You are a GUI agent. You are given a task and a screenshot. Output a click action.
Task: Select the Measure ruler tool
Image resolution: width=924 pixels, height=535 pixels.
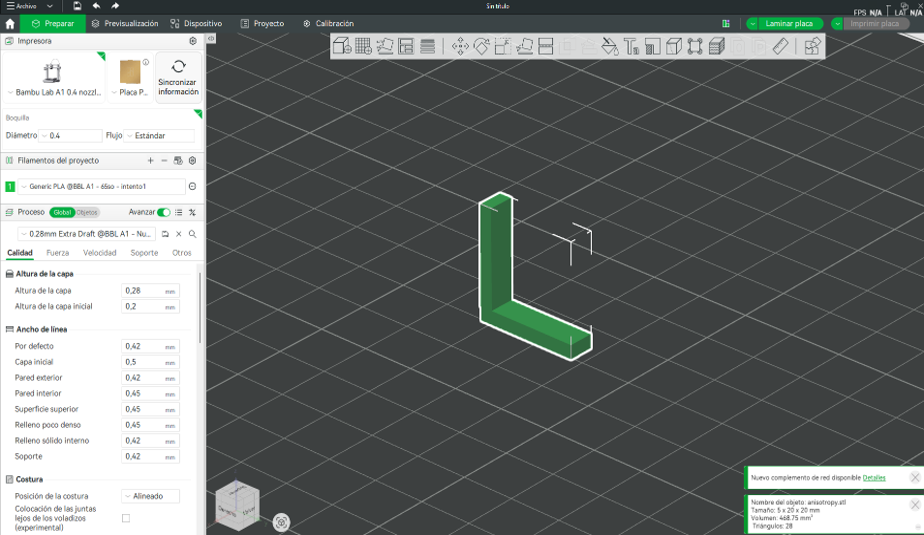pyautogui.click(x=780, y=46)
